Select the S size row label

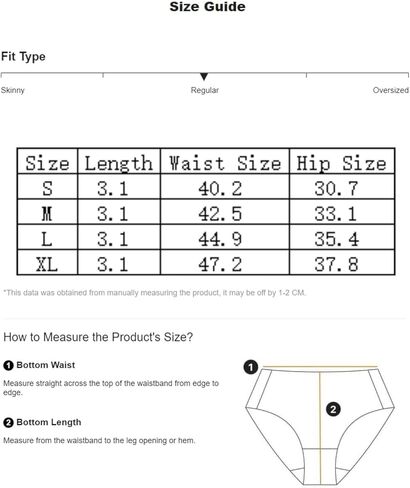click(47, 188)
